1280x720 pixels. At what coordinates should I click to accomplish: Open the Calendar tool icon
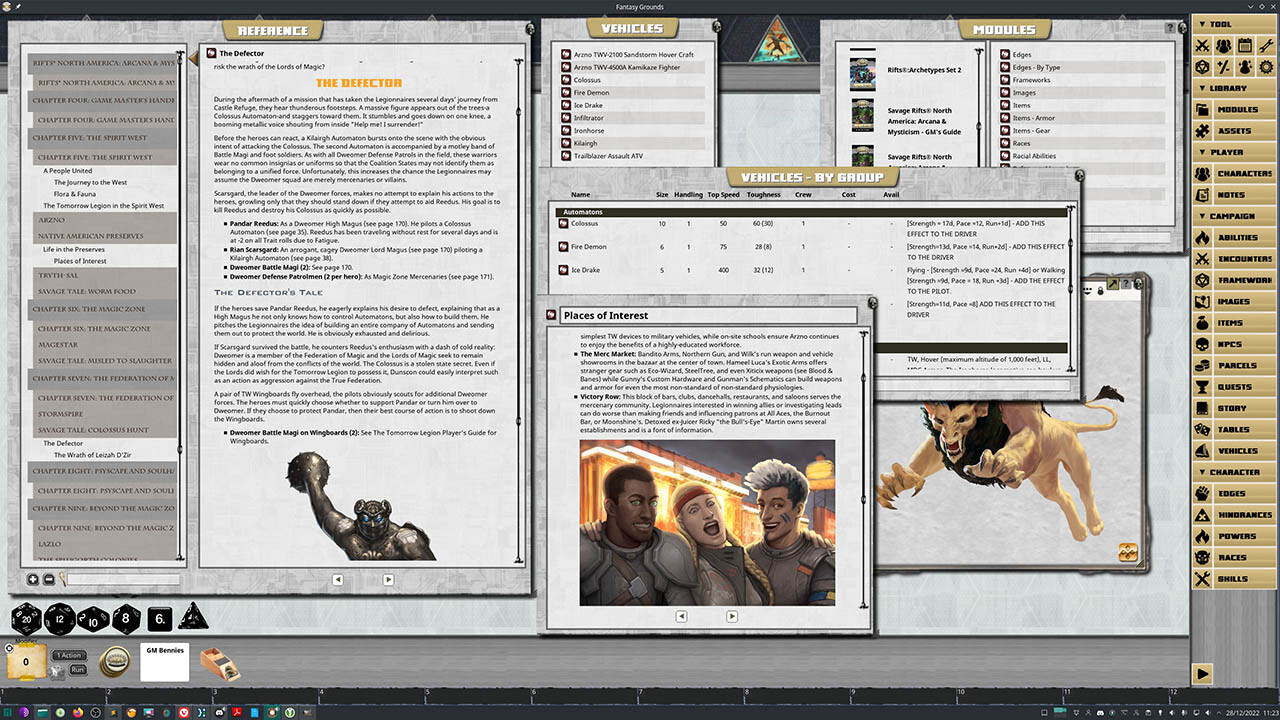pyautogui.click(x=1245, y=46)
